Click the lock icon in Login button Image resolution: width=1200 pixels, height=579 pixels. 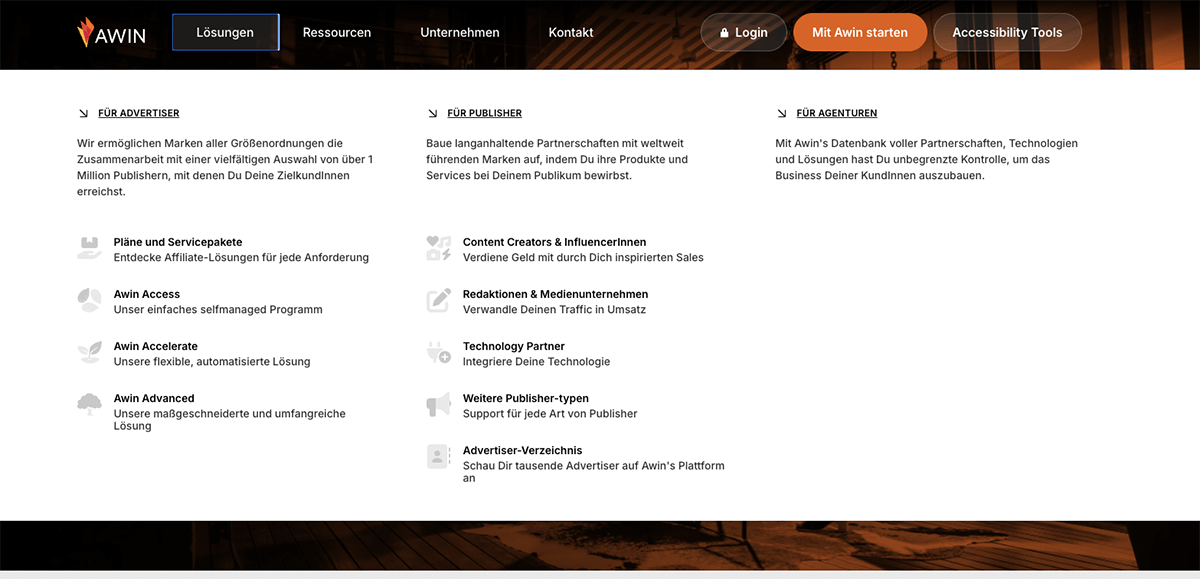click(724, 33)
